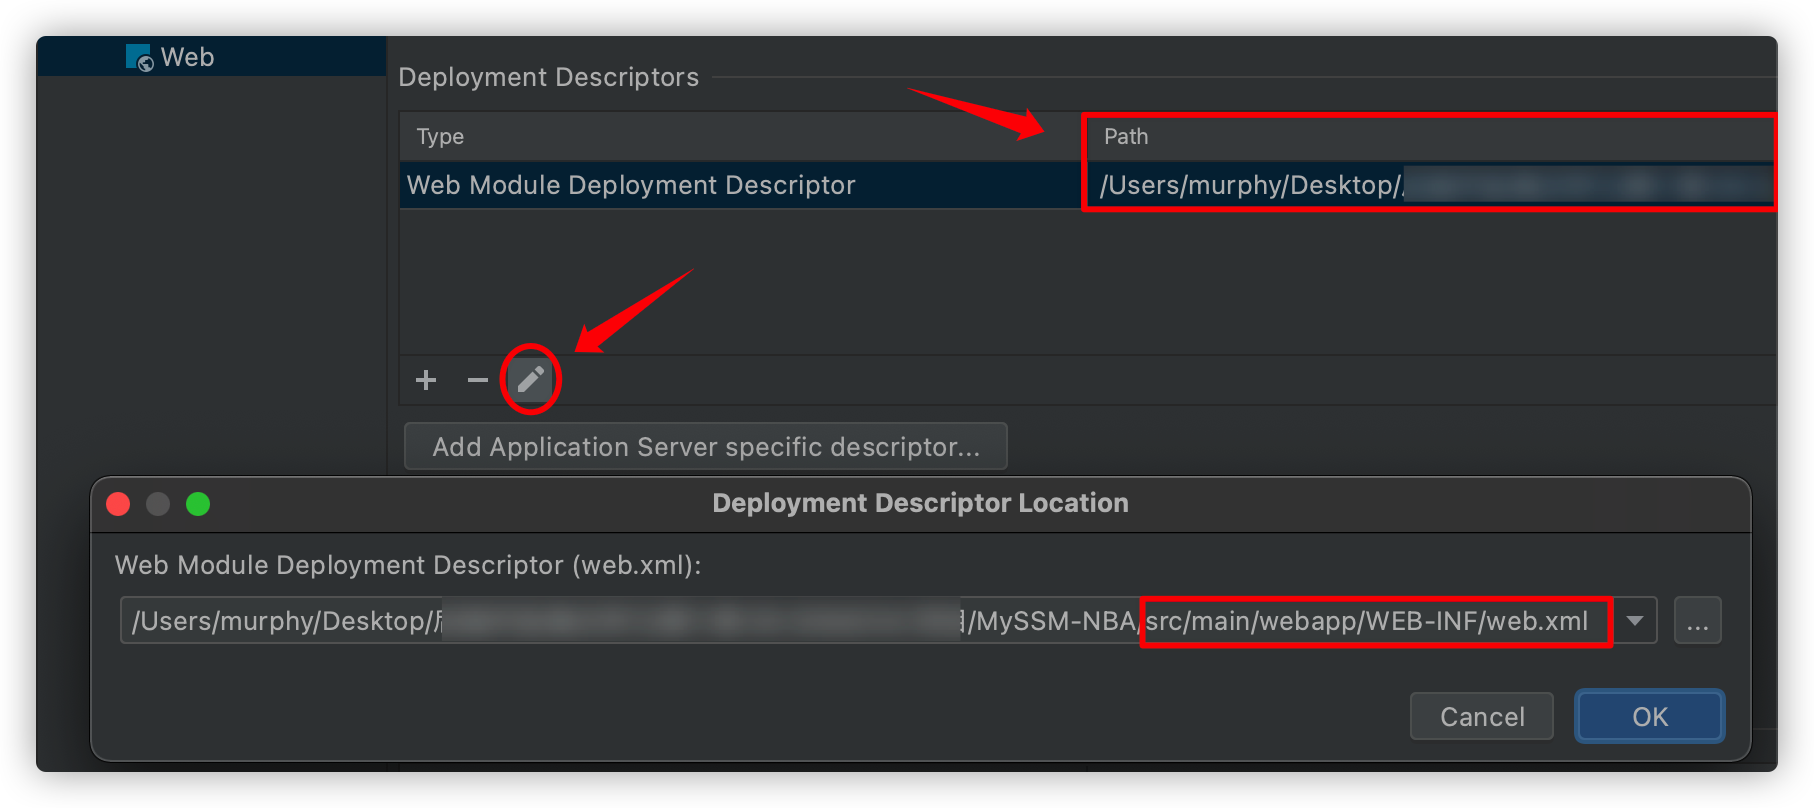Open the web.xml path dropdown arrow
This screenshot has width=1814, height=808.
1635,621
